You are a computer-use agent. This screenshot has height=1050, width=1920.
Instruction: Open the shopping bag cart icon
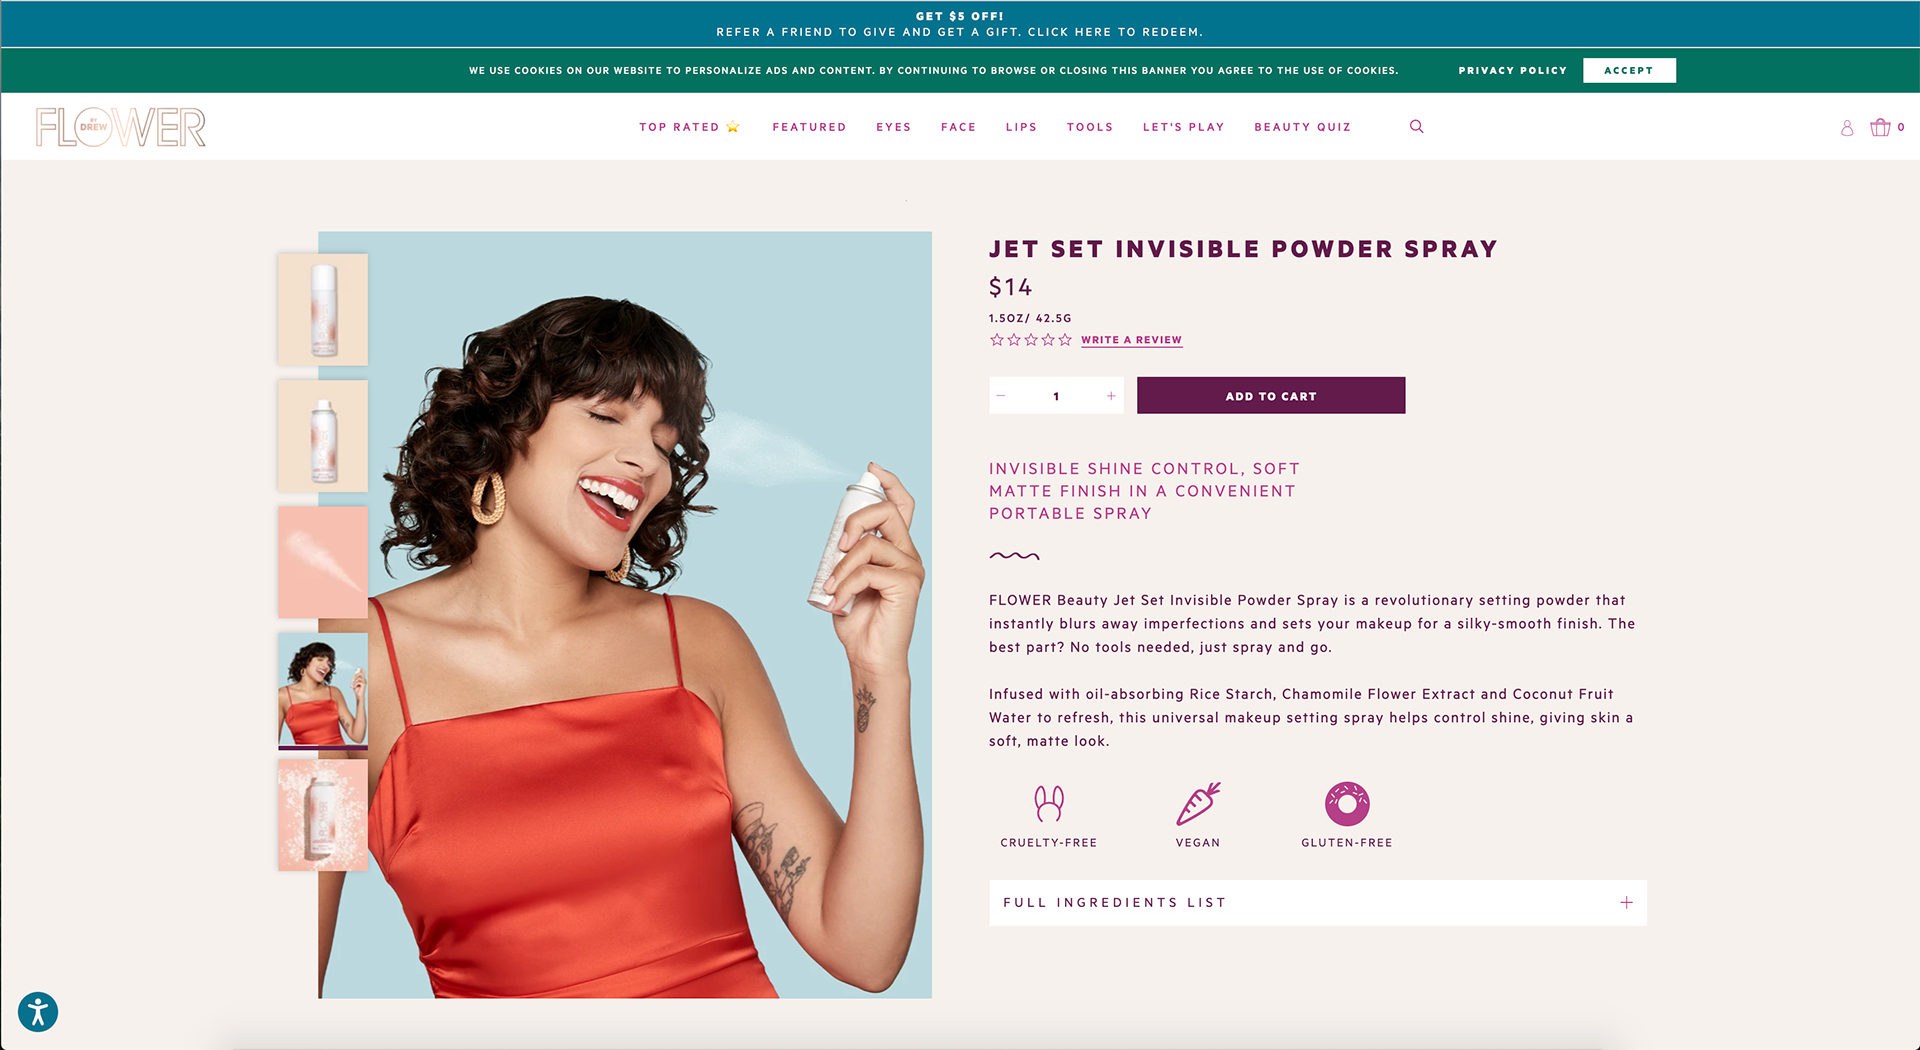[x=1880, y=127]
